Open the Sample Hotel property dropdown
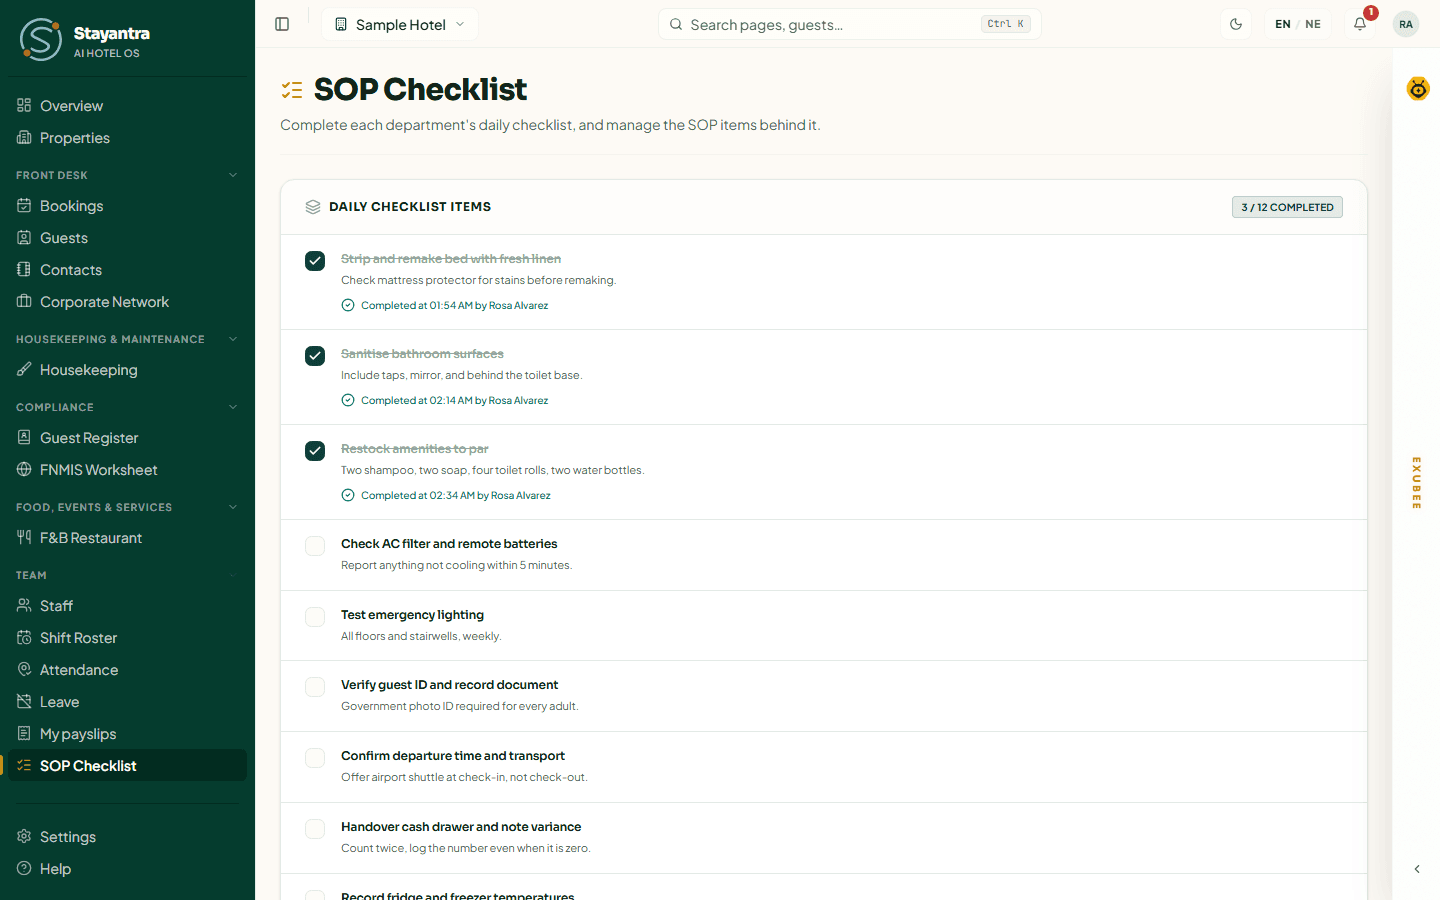This screenshot has height=900, width=1440. tap(400, 24)
